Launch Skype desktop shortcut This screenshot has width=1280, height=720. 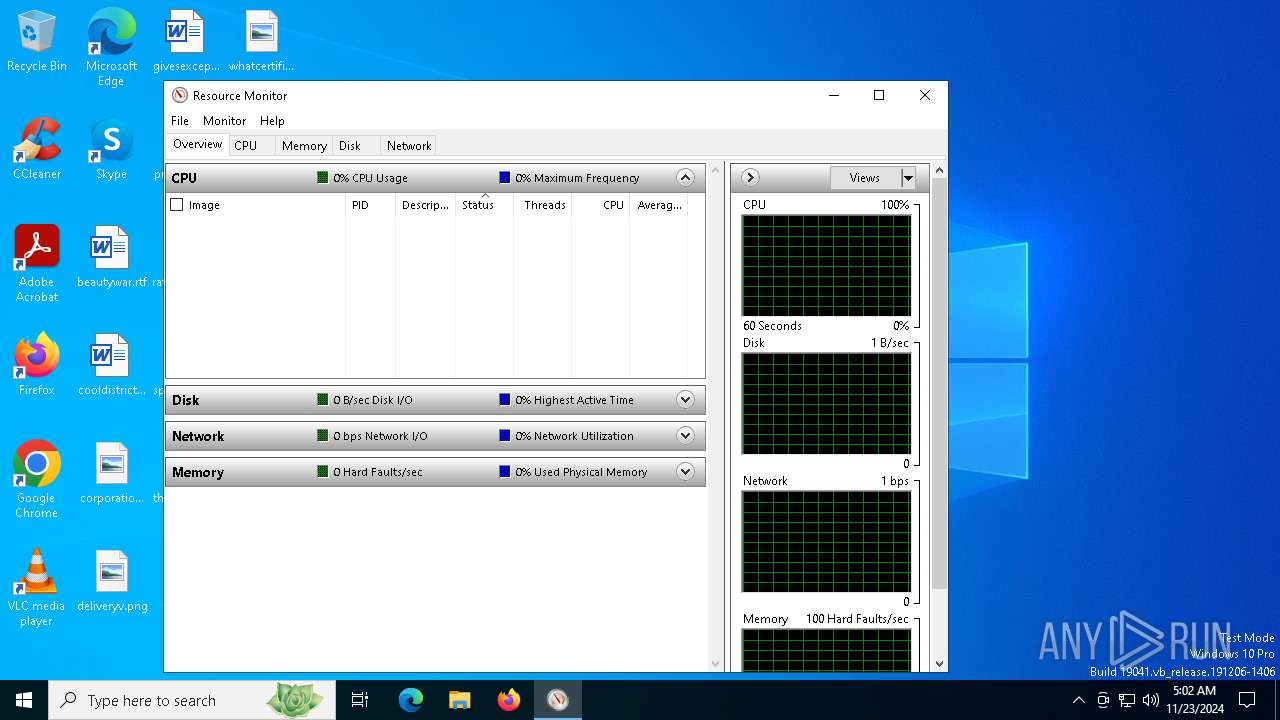(x=111, y=149)
